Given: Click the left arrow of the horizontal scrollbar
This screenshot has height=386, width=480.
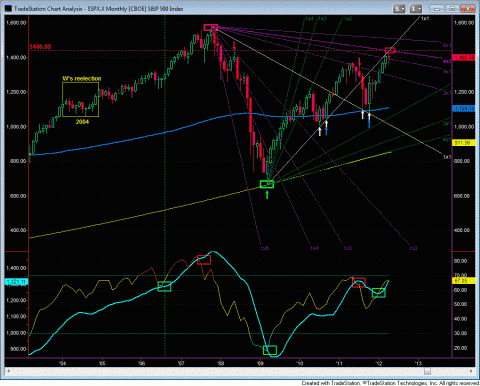Looking at the screenshot, I should tap(8, 370).
